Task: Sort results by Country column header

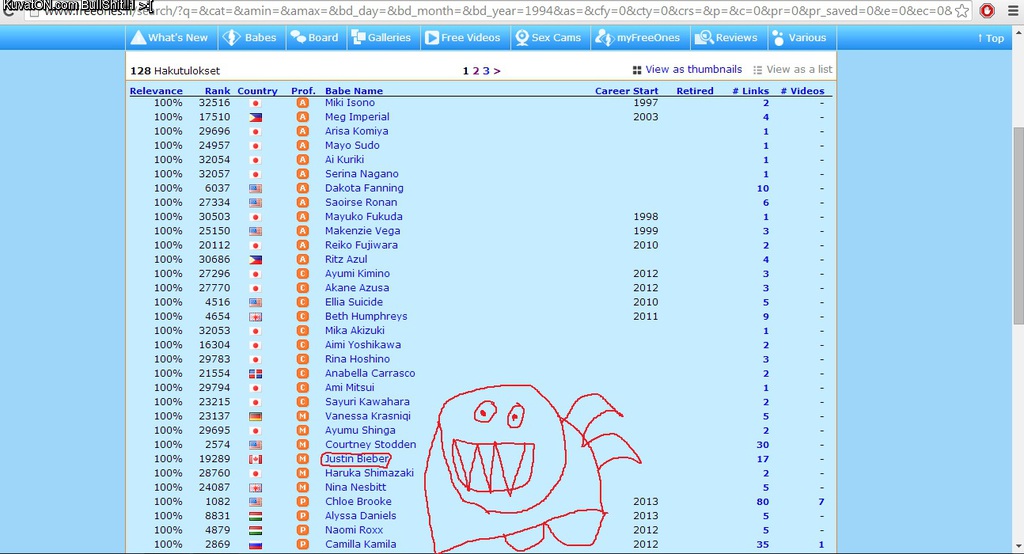Action: point(257,91)
